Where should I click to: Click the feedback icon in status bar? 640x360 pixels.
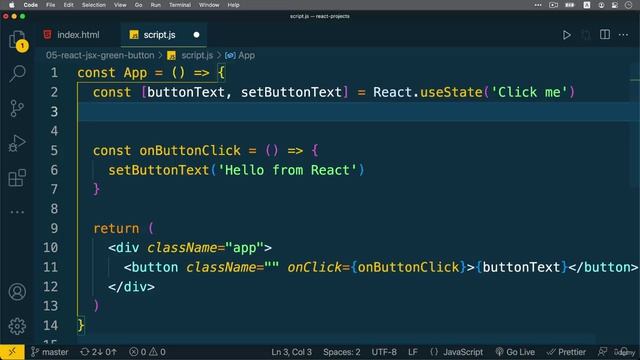(x=602, y=352)
